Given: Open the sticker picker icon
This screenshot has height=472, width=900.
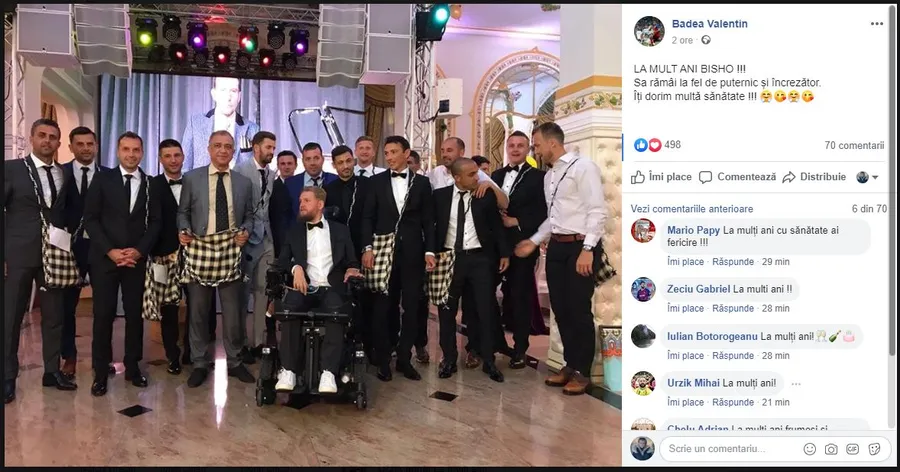Looking at the screenshot, I should point(874,448).
